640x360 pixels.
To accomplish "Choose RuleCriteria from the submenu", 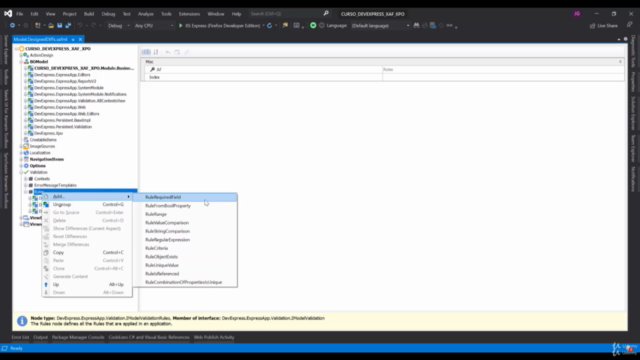I will [x=185, y=248].
